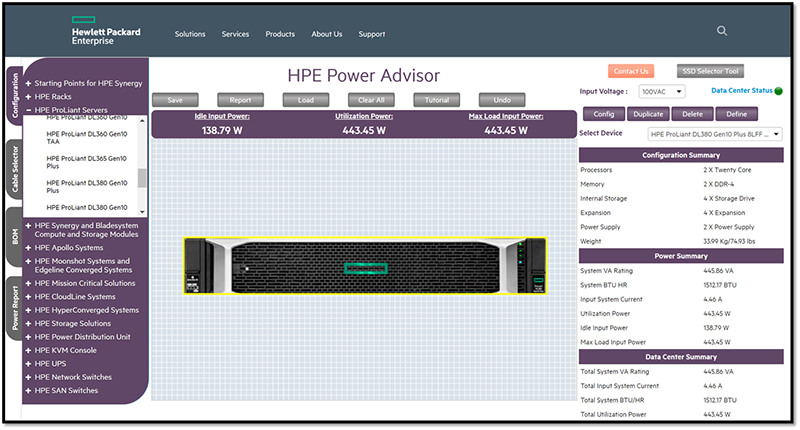Click the System VA Rating '445.86 VA' value

click(718, 271)
